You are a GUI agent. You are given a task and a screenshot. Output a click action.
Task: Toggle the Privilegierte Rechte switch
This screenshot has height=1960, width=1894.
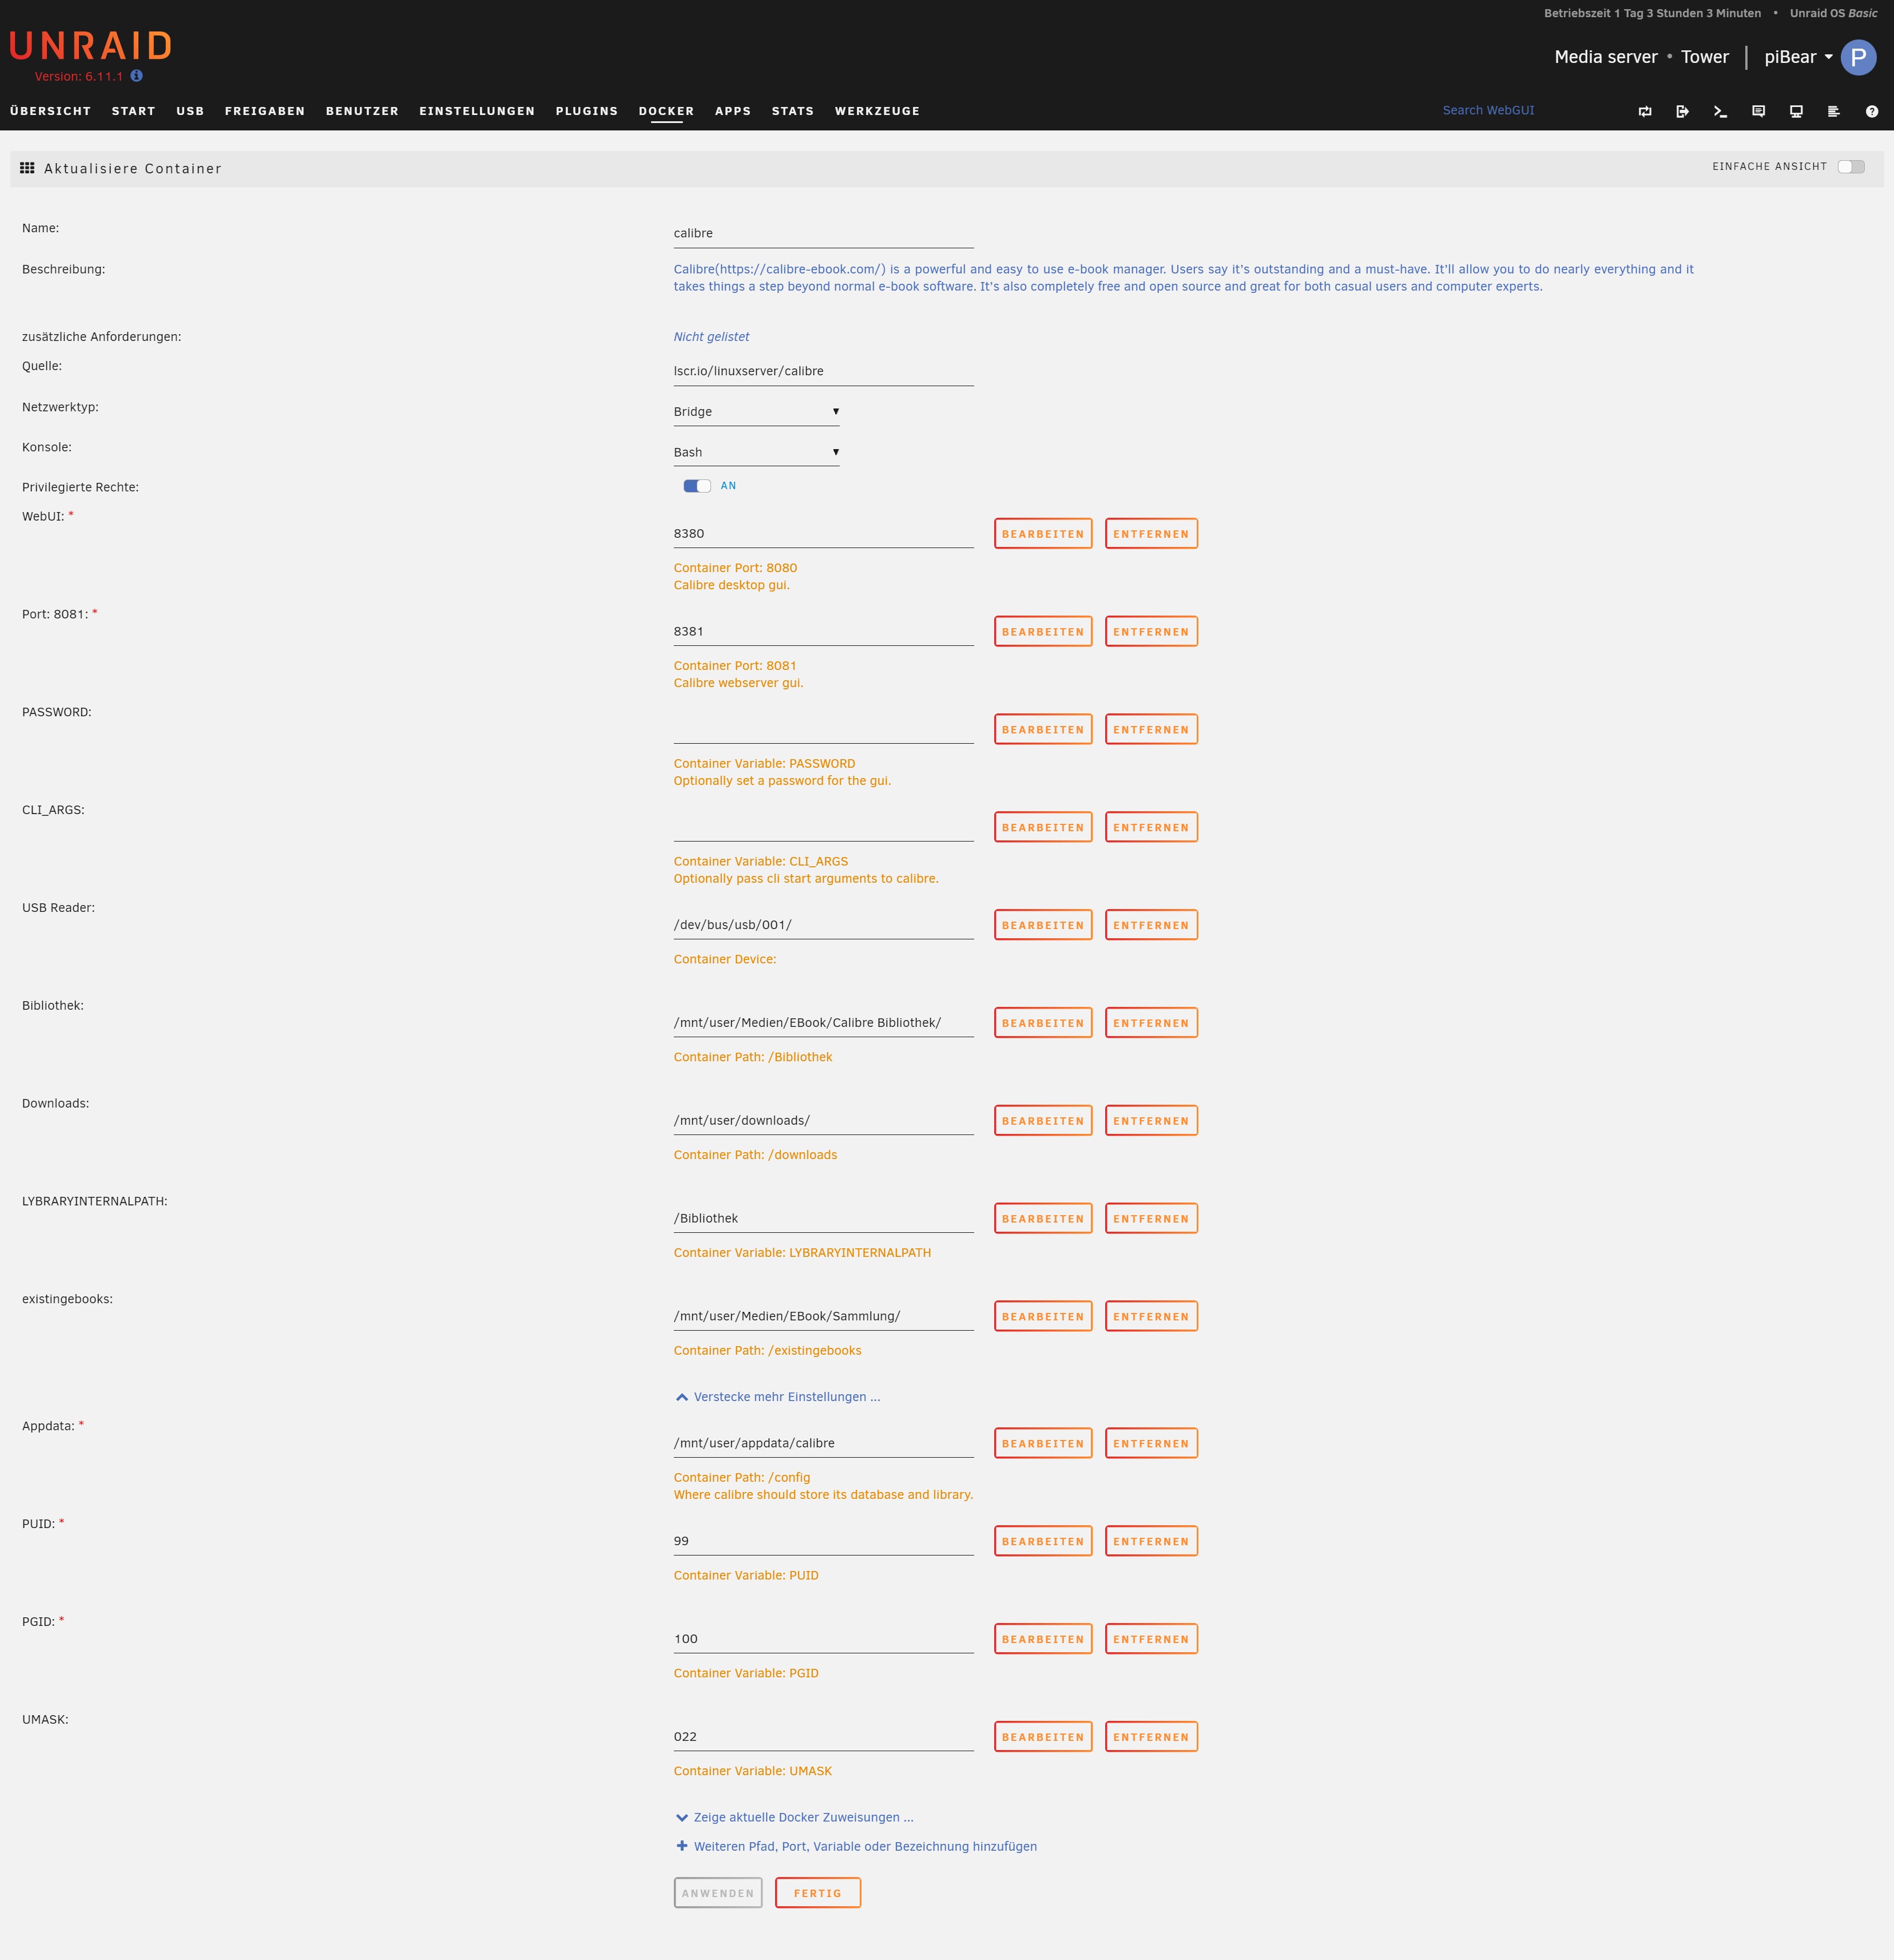click(697, 486)
